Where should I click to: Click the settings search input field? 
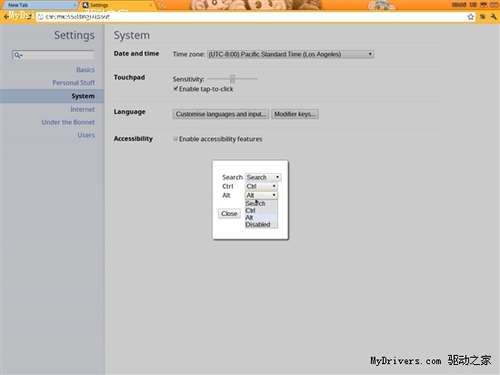tap(53, 55)
